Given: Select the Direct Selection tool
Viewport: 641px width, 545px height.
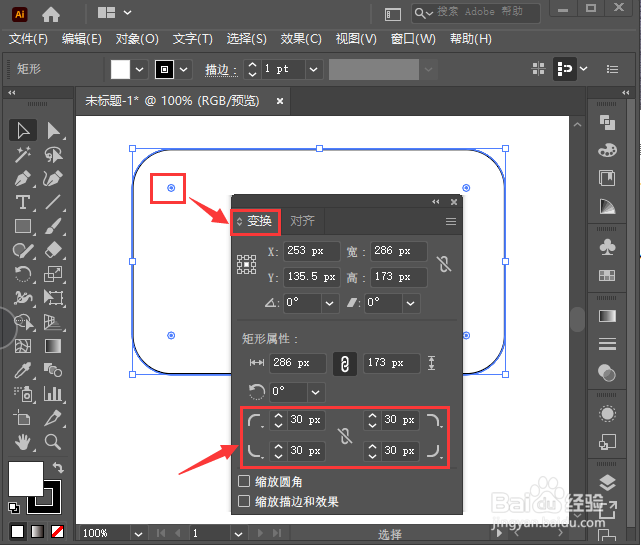Looking at the screenshot, I should (54, 130).
